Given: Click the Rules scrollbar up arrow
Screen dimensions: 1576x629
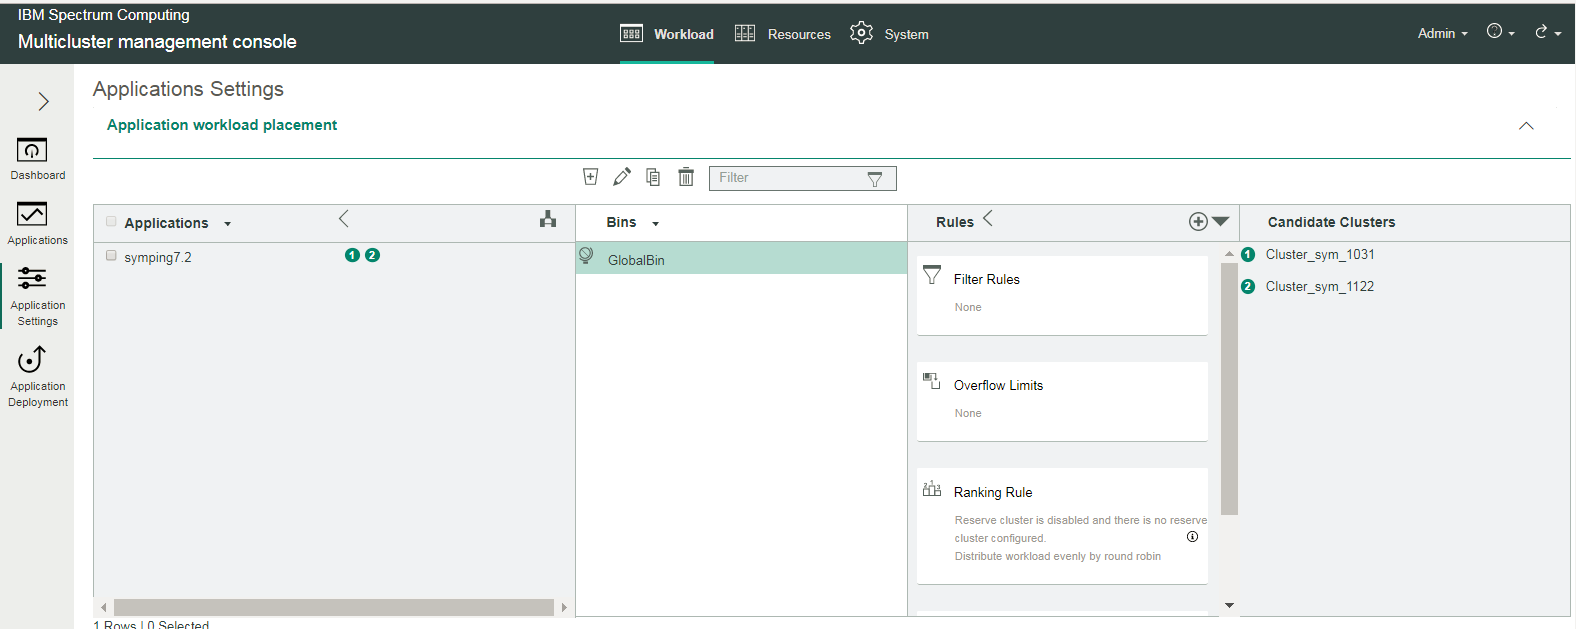Looking at the screenshot, I should click(1229, 254).
